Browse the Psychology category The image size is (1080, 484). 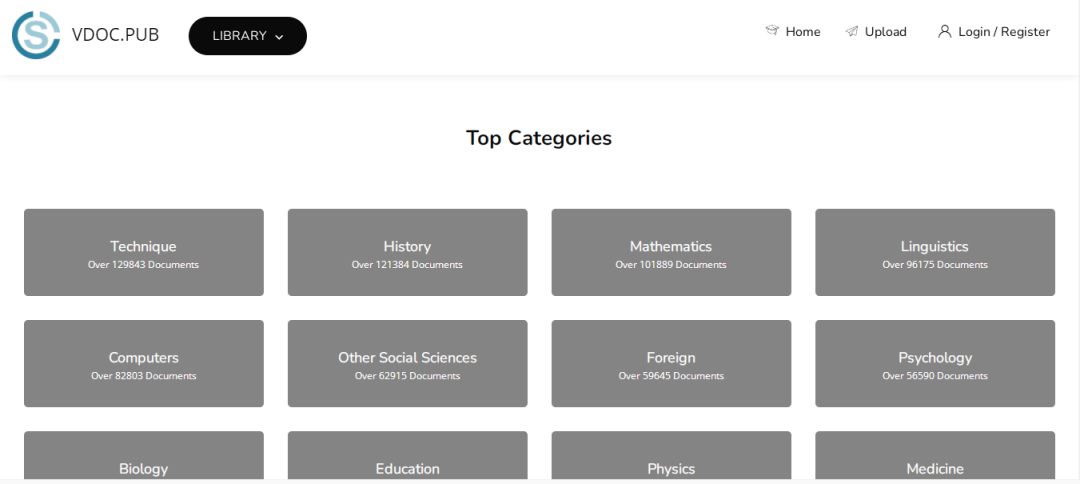[x=935, y=363]
